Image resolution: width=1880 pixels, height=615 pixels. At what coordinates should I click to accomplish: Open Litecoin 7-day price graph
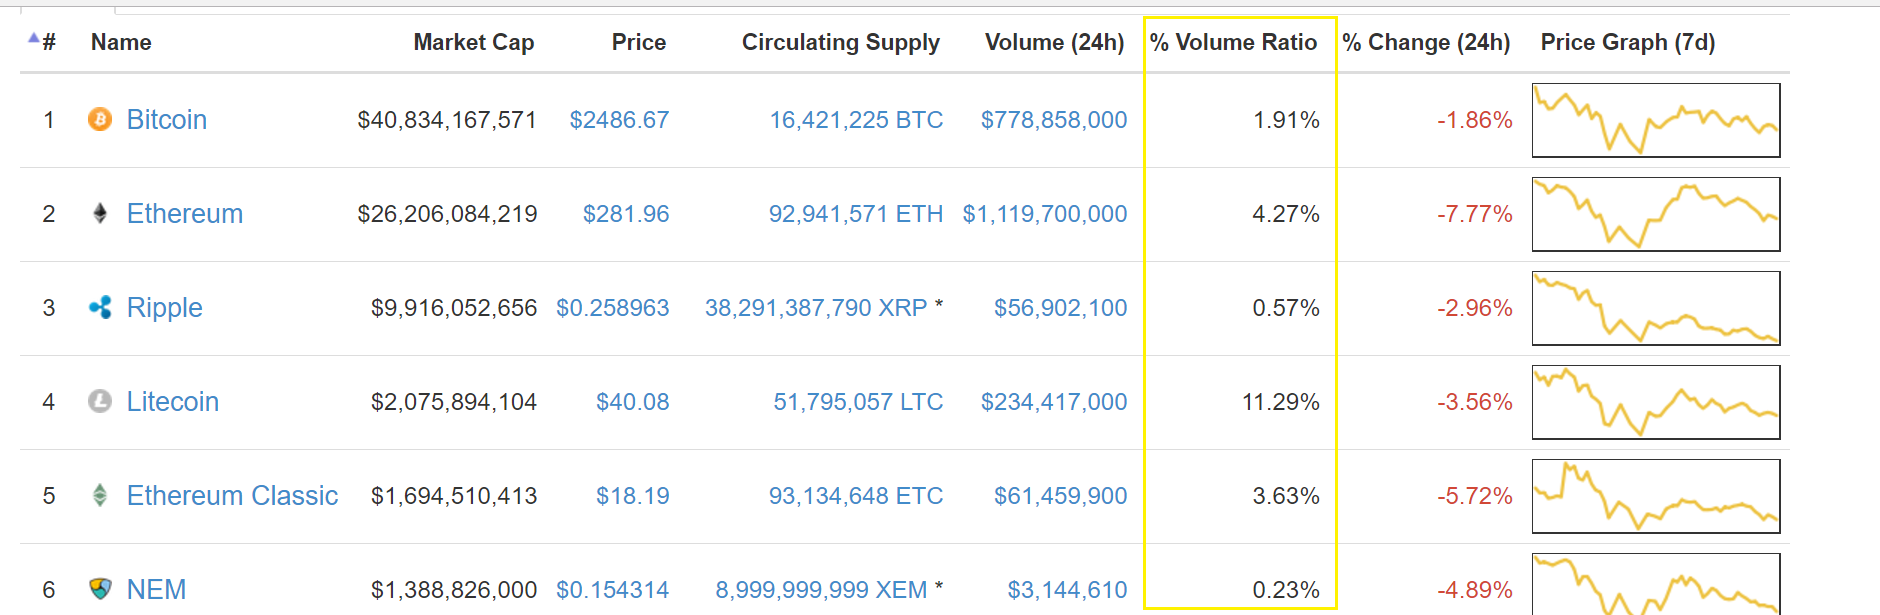click(x=1656, y=402)
